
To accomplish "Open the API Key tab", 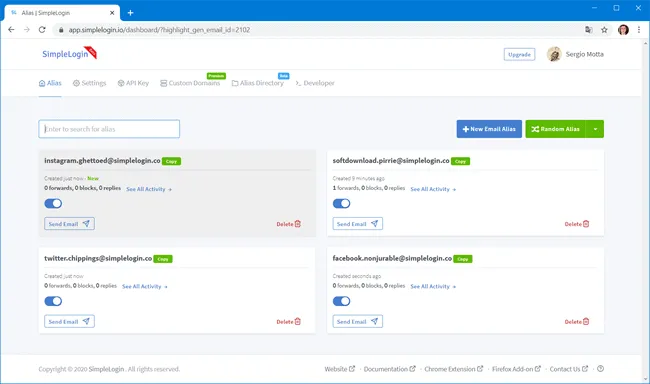I will (x=133, y=83).
